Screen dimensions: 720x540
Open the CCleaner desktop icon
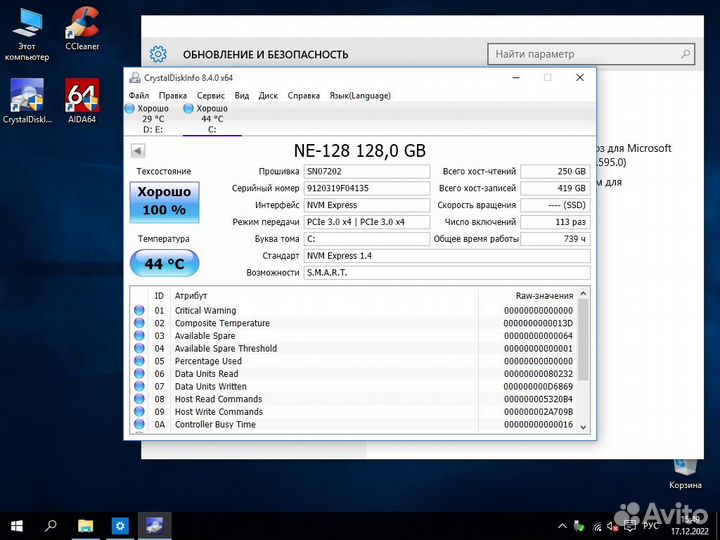82,24
